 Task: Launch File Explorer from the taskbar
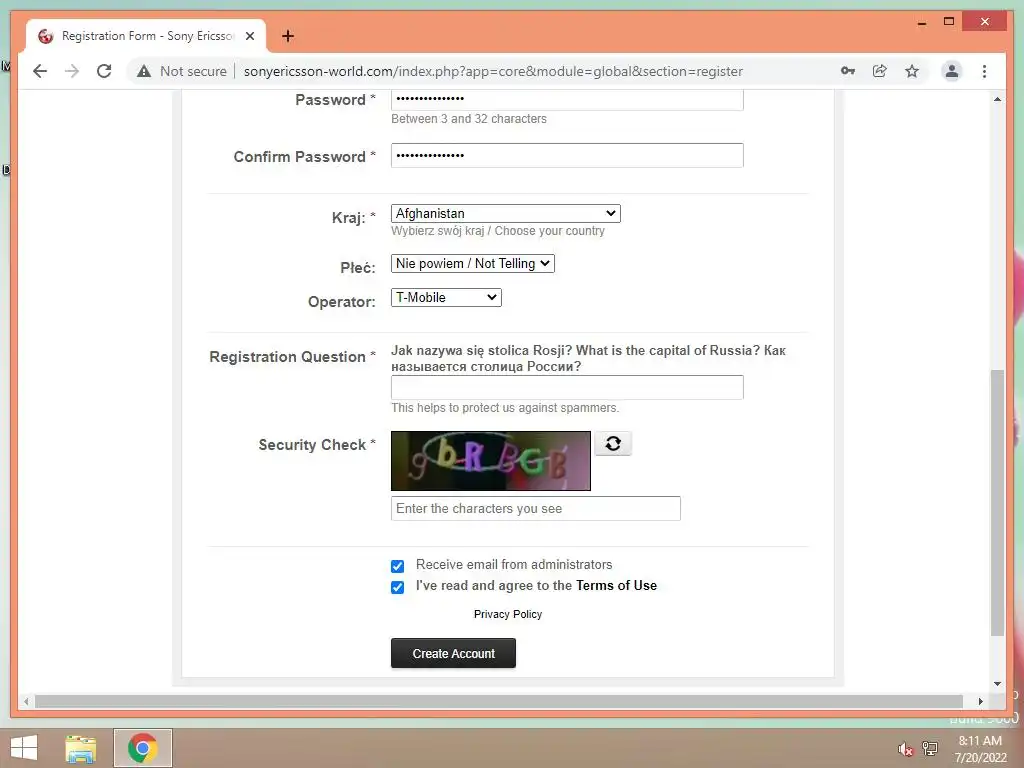click(81, 748)
